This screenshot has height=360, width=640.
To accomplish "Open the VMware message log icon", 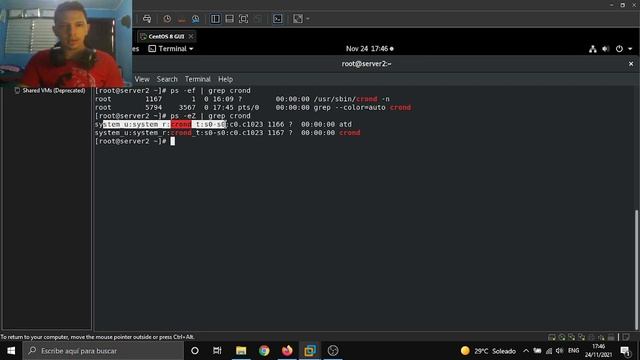I will click(x=626, y=337).
